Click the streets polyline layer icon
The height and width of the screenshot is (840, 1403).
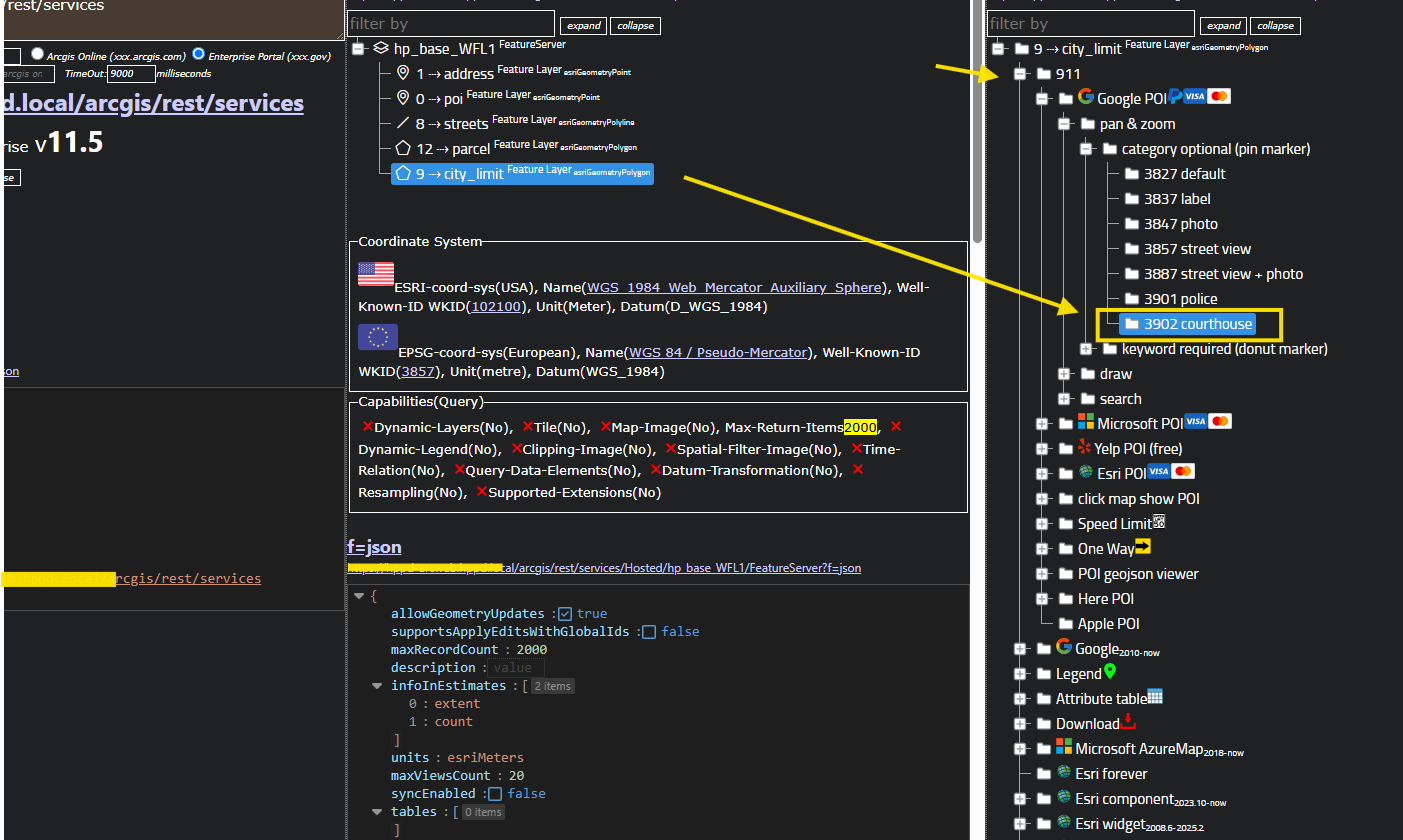point(403,123)
